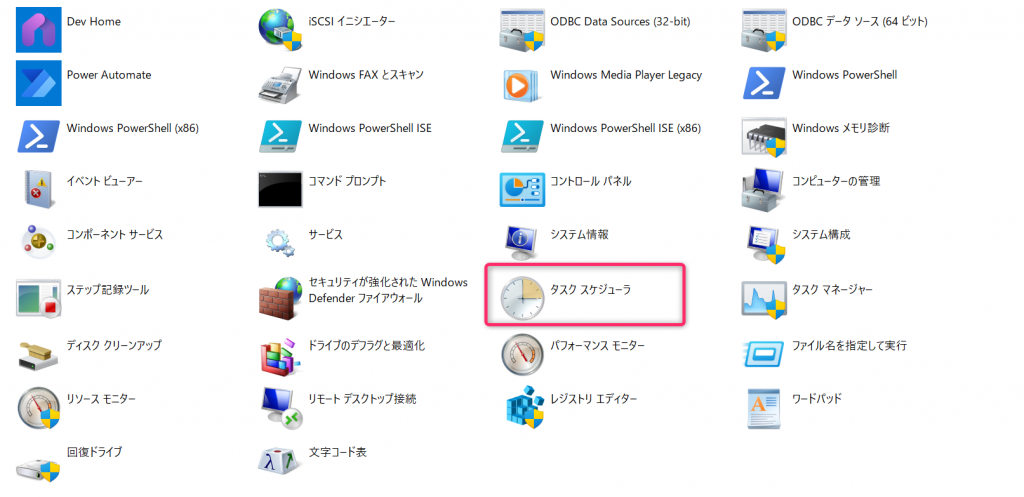
Task: Click the "タスク マネージャー" label
Action: 832,289
